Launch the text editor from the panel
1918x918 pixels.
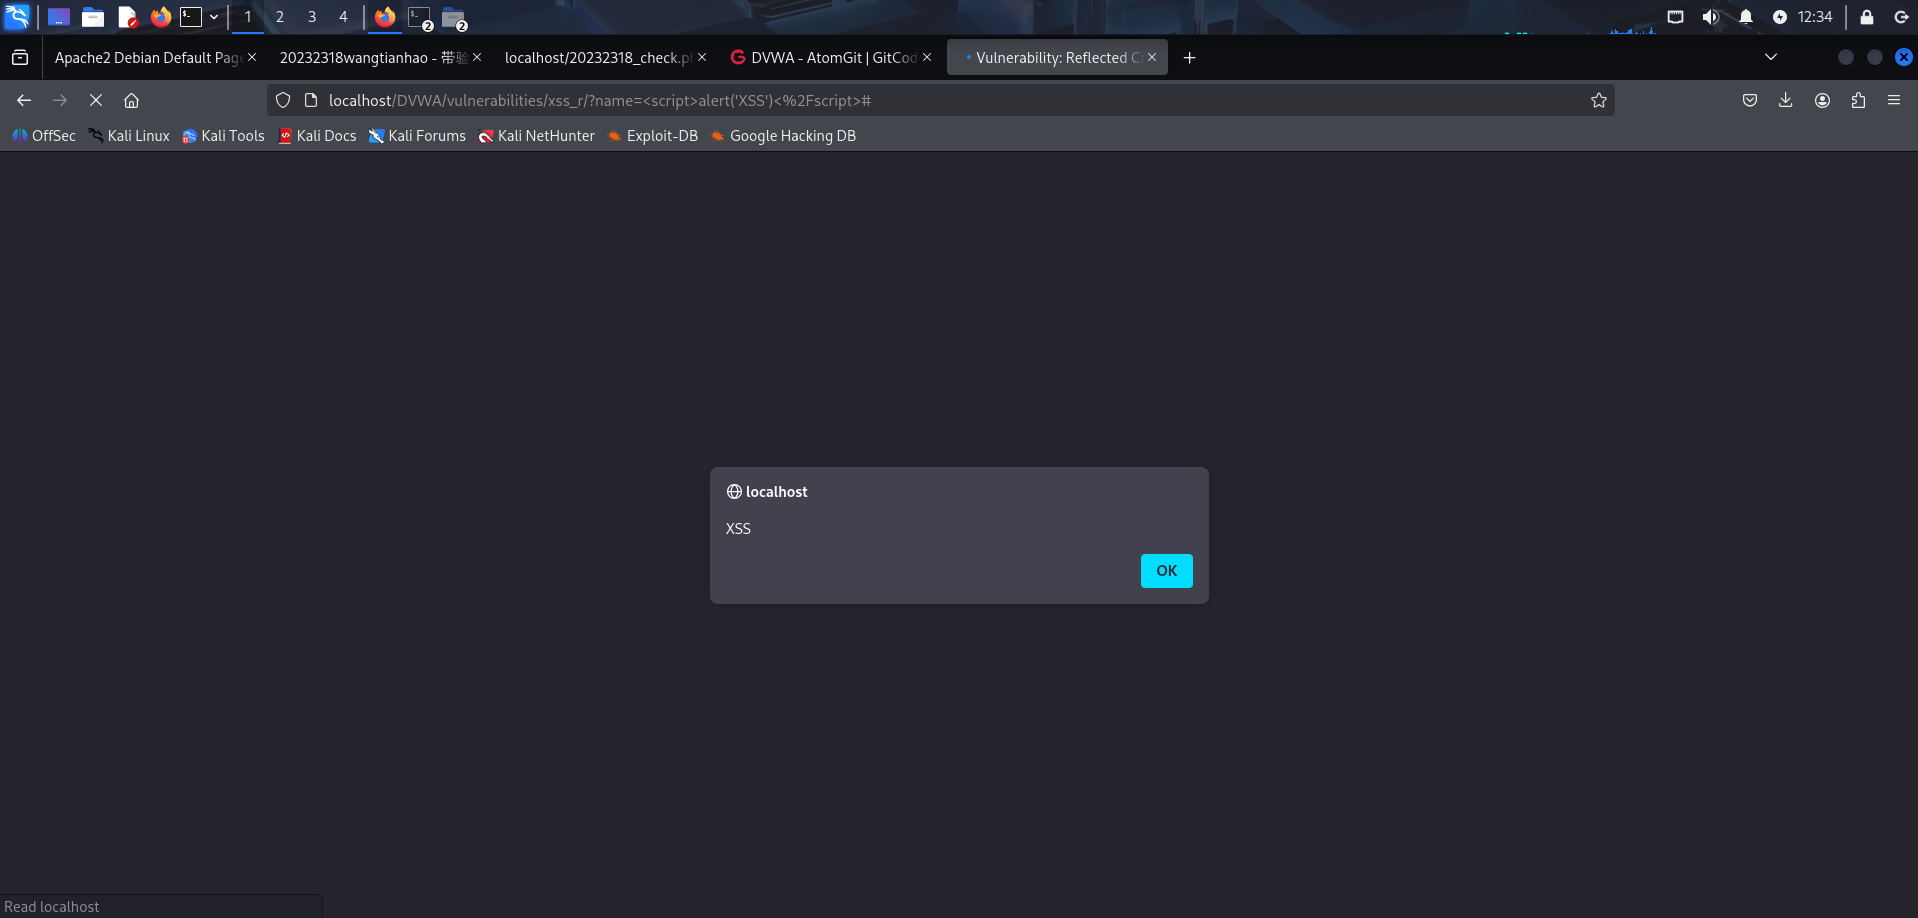point(127,17)
